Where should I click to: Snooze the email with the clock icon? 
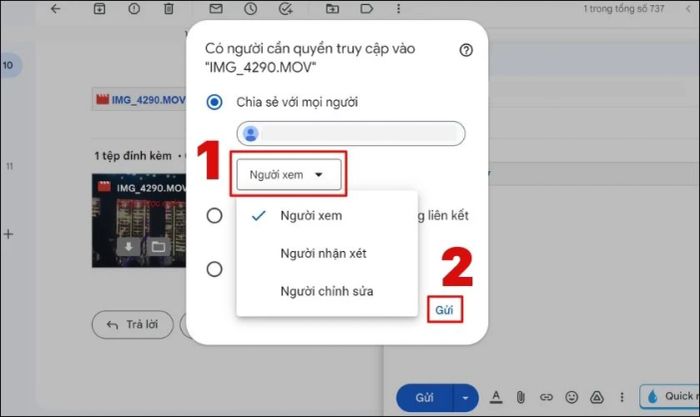pyautogui.click(x=250, y=8)
